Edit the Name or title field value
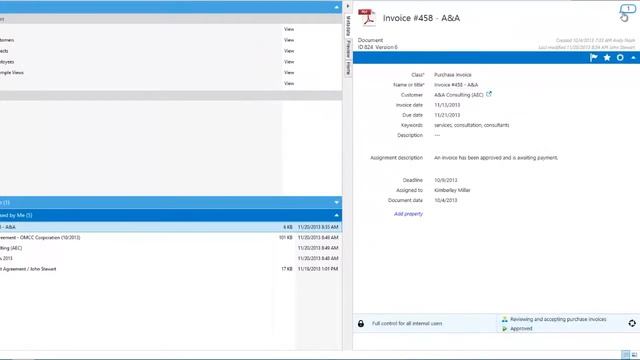Image resolution: width=640 pixels, height=360 pixels. point(456,85)
